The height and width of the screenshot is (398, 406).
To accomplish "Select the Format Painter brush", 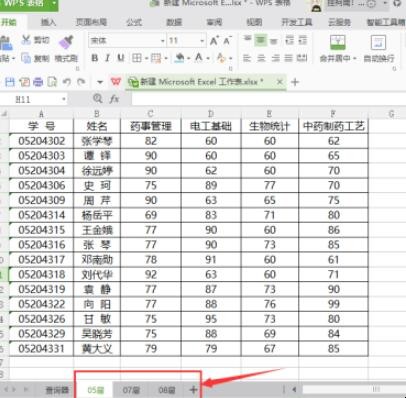I will click(x=66, y=42).
